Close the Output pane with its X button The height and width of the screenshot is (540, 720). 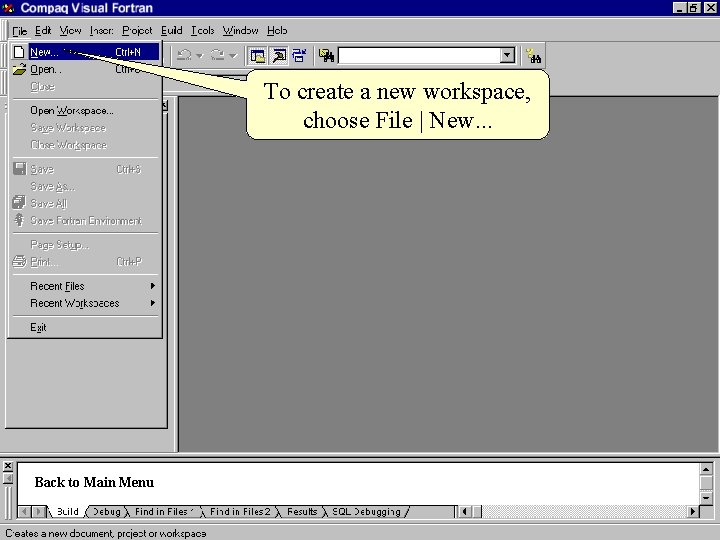[x=8, y=466]
